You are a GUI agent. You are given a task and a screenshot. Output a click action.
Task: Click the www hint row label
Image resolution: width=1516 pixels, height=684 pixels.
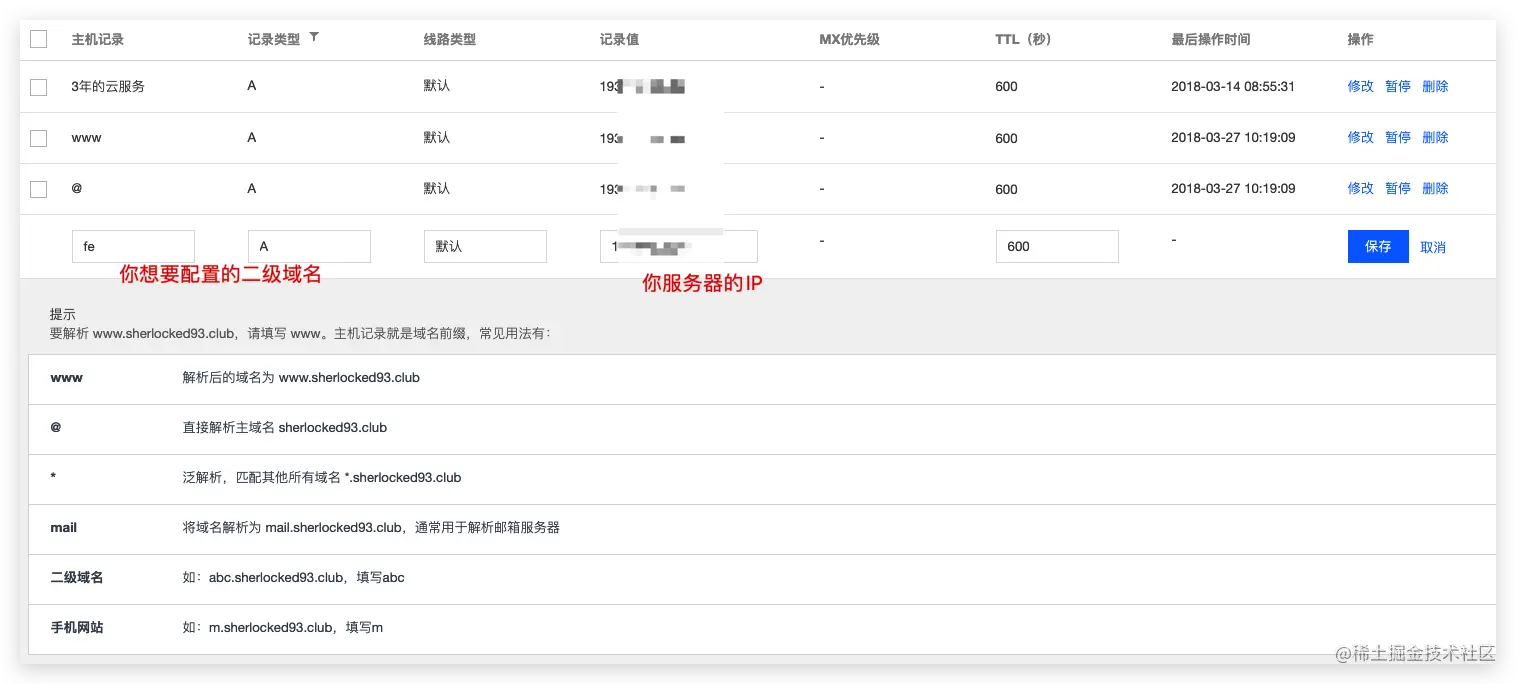[x=67, y=378]
